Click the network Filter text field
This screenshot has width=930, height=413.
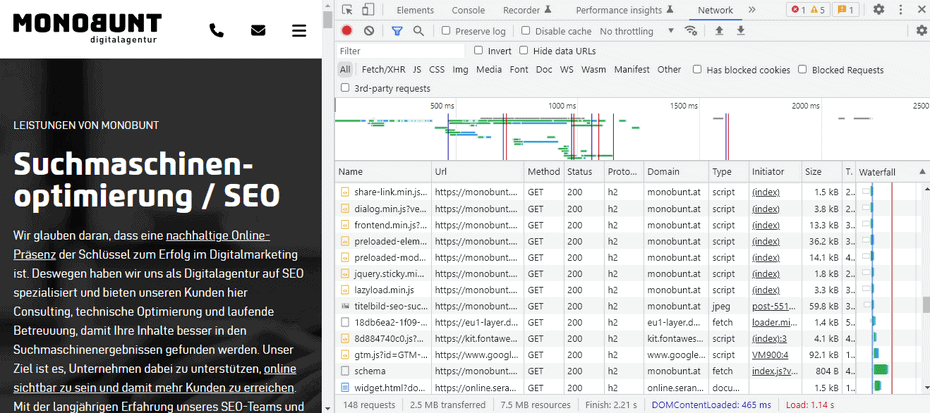(402, 50)
